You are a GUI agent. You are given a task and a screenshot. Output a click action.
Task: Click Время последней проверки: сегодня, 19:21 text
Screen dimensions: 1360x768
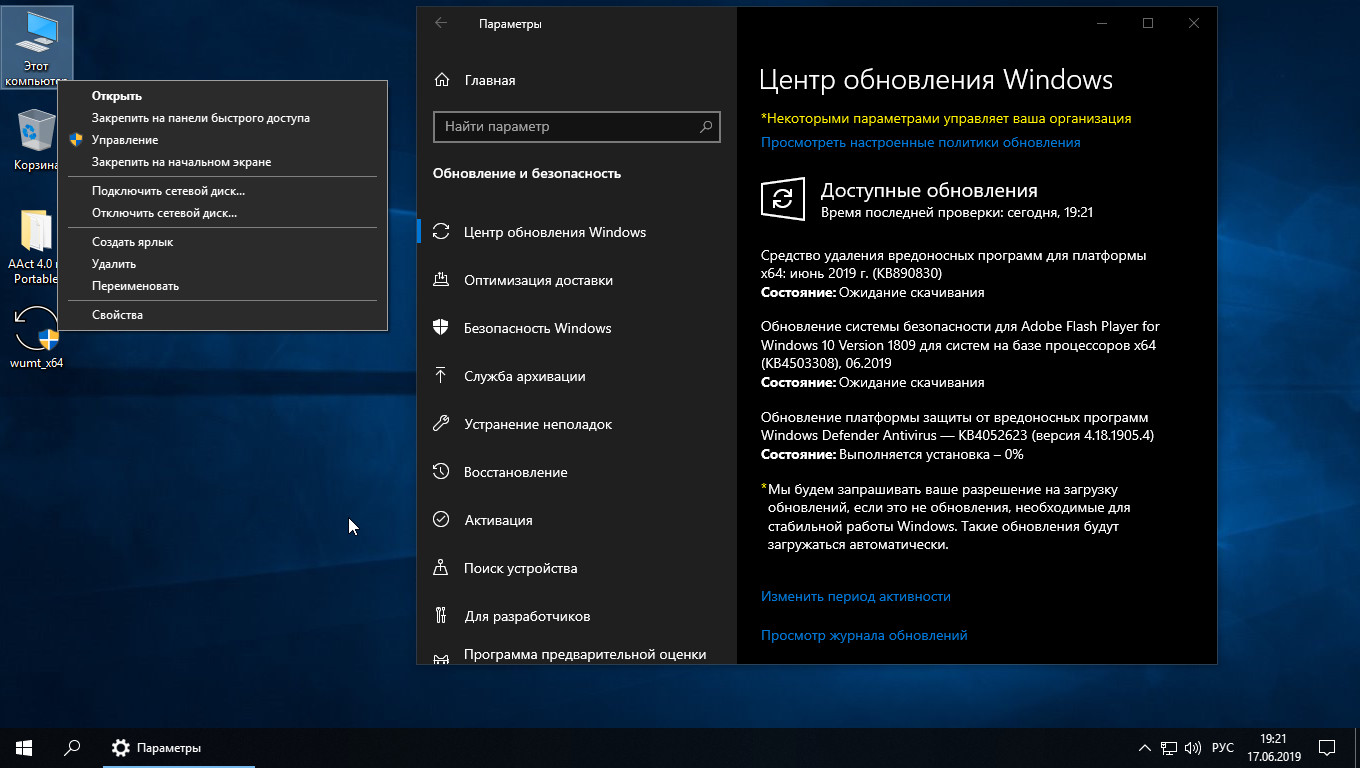(x=957, y=212)
